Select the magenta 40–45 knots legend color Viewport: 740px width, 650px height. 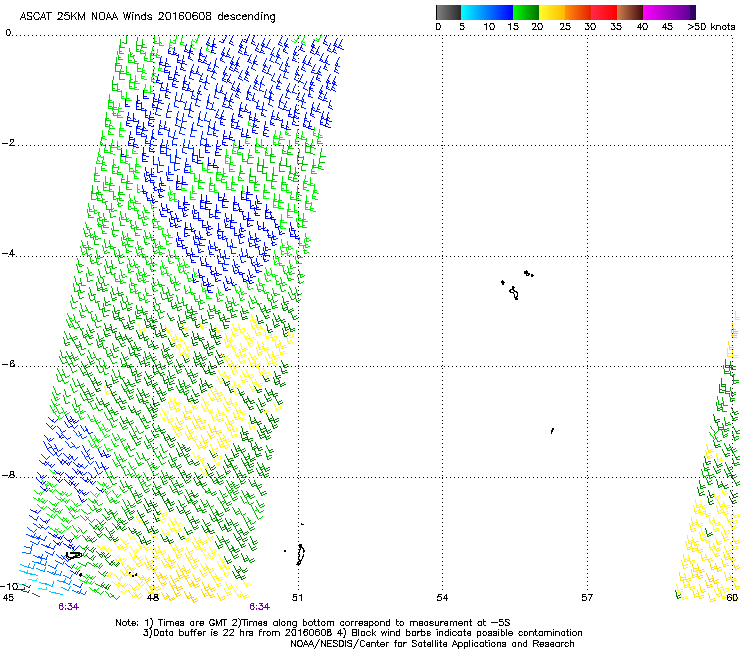(x=656, y=12)
